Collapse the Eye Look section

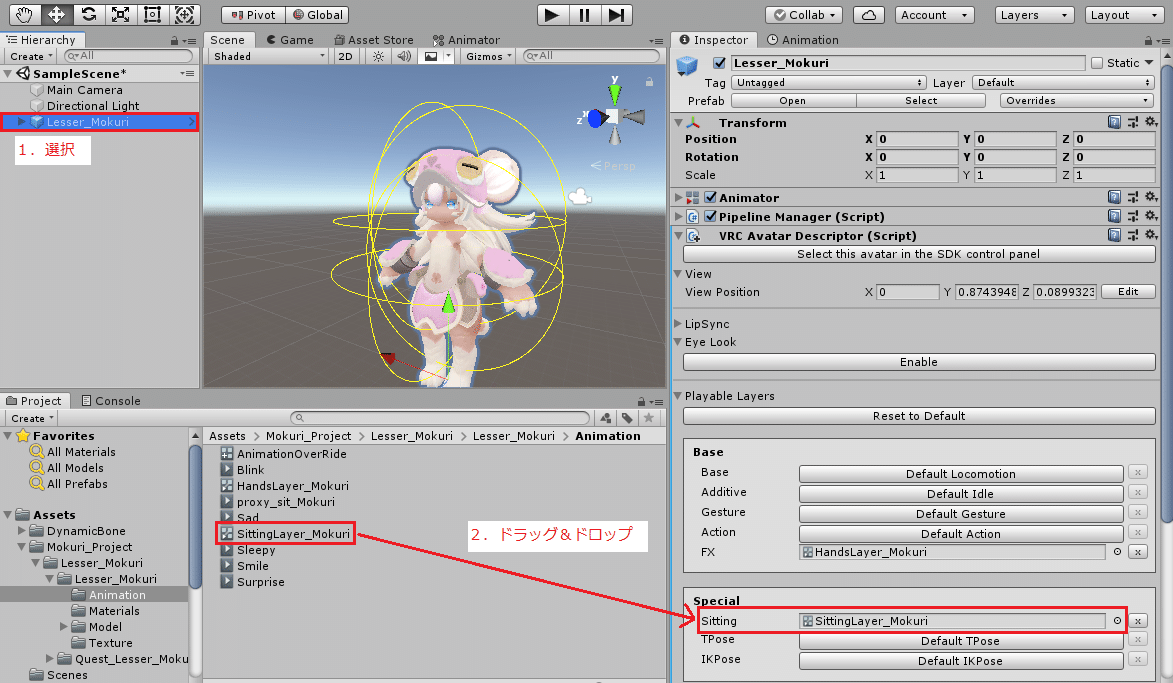click(678, 342)
